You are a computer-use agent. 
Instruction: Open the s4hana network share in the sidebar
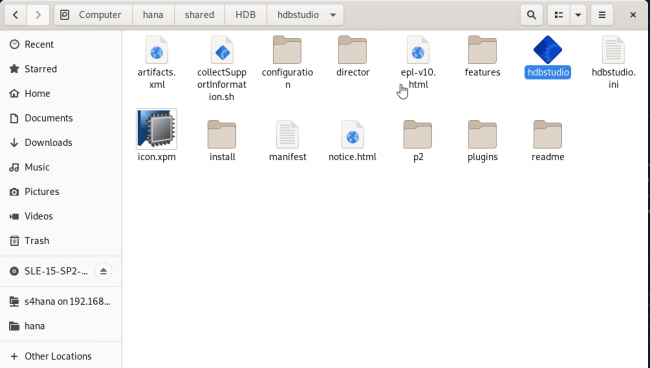(61, 301)
